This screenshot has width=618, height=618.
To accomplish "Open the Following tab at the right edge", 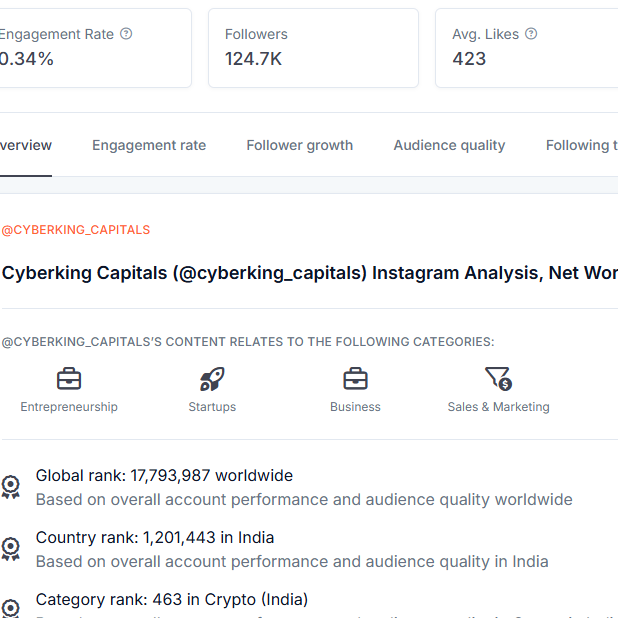I will pos(582,145).
